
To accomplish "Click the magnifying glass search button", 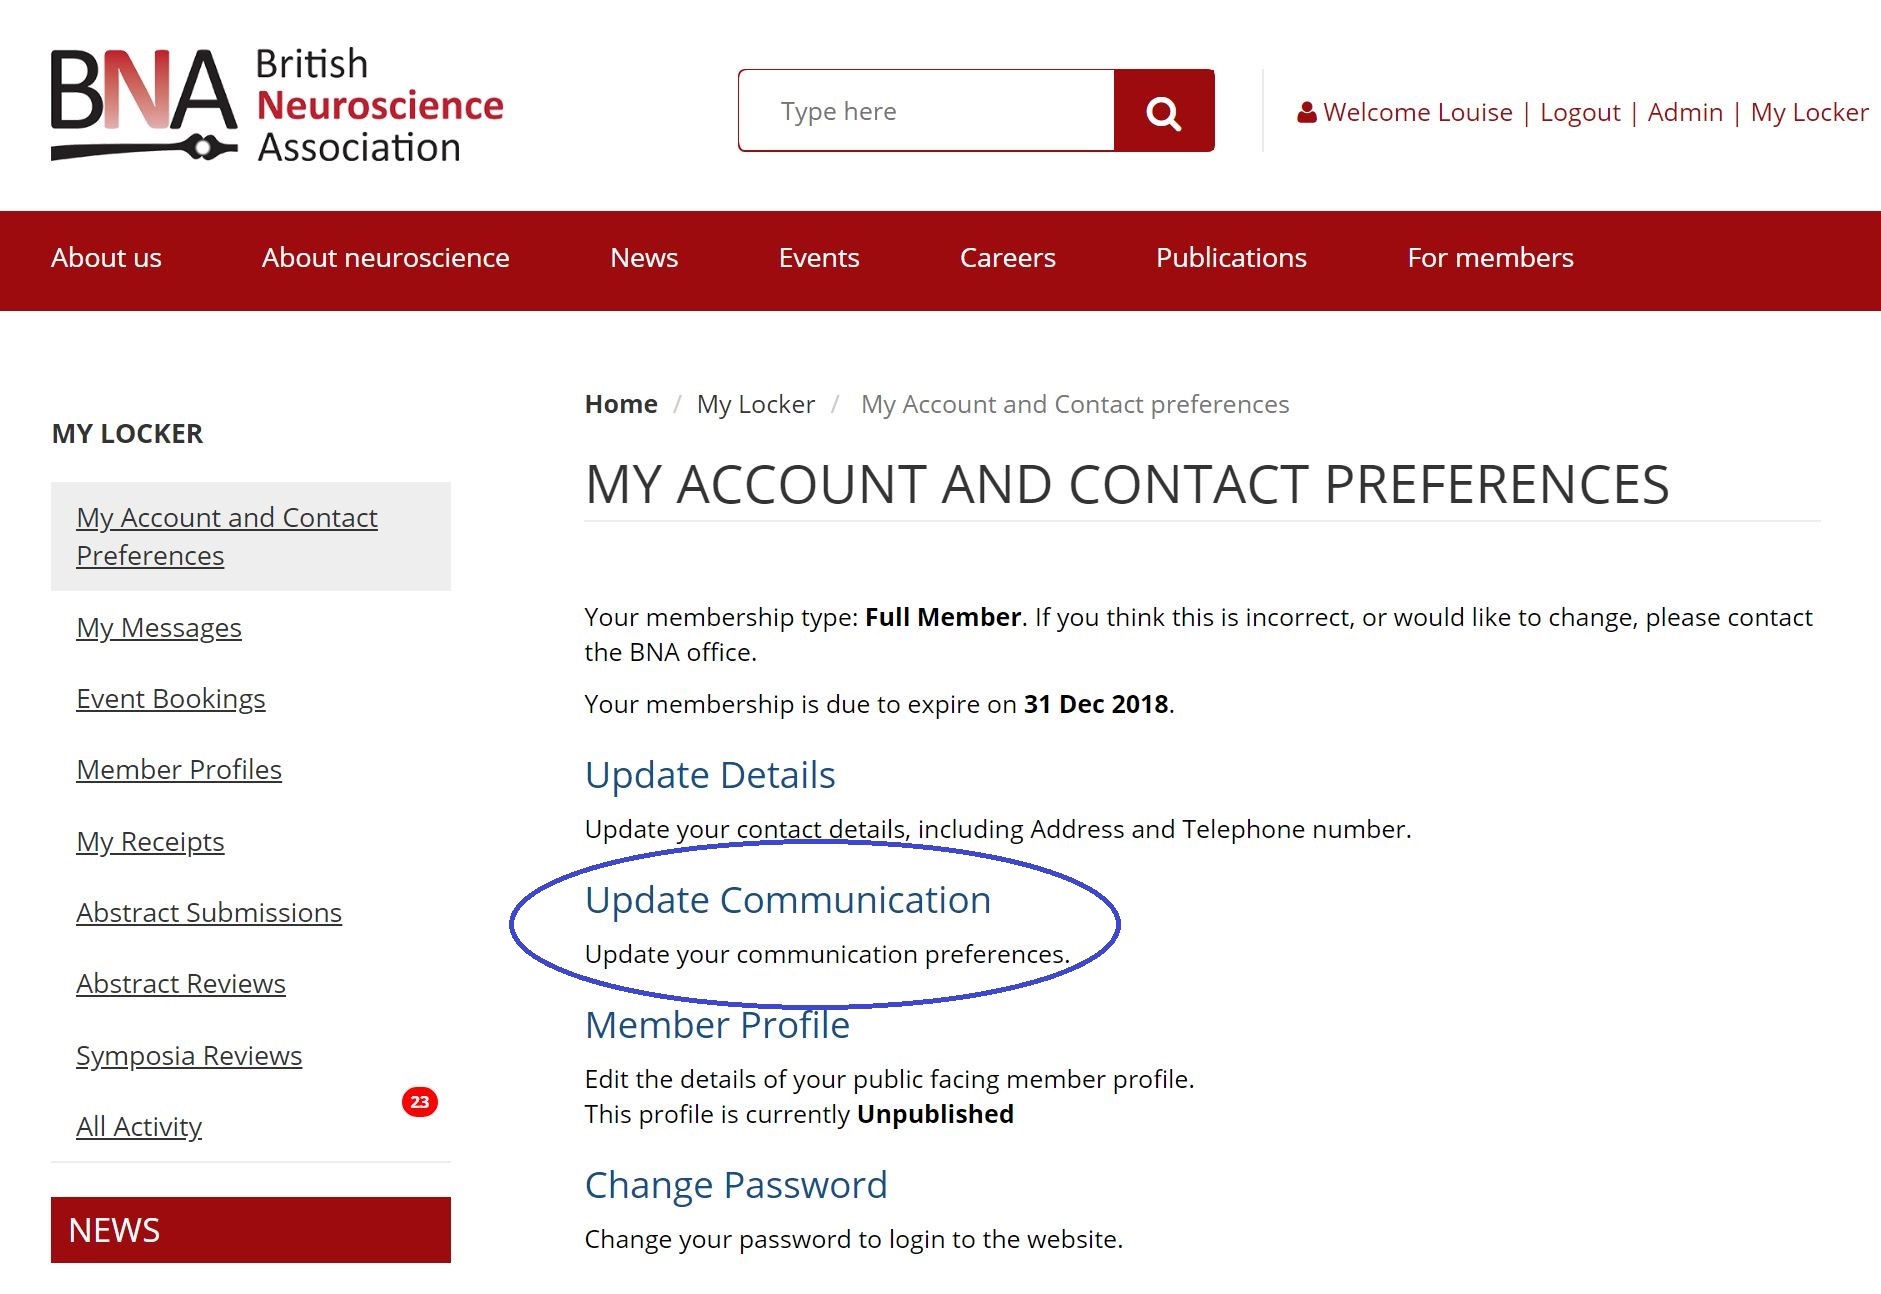I will (x=1164, y=111).
